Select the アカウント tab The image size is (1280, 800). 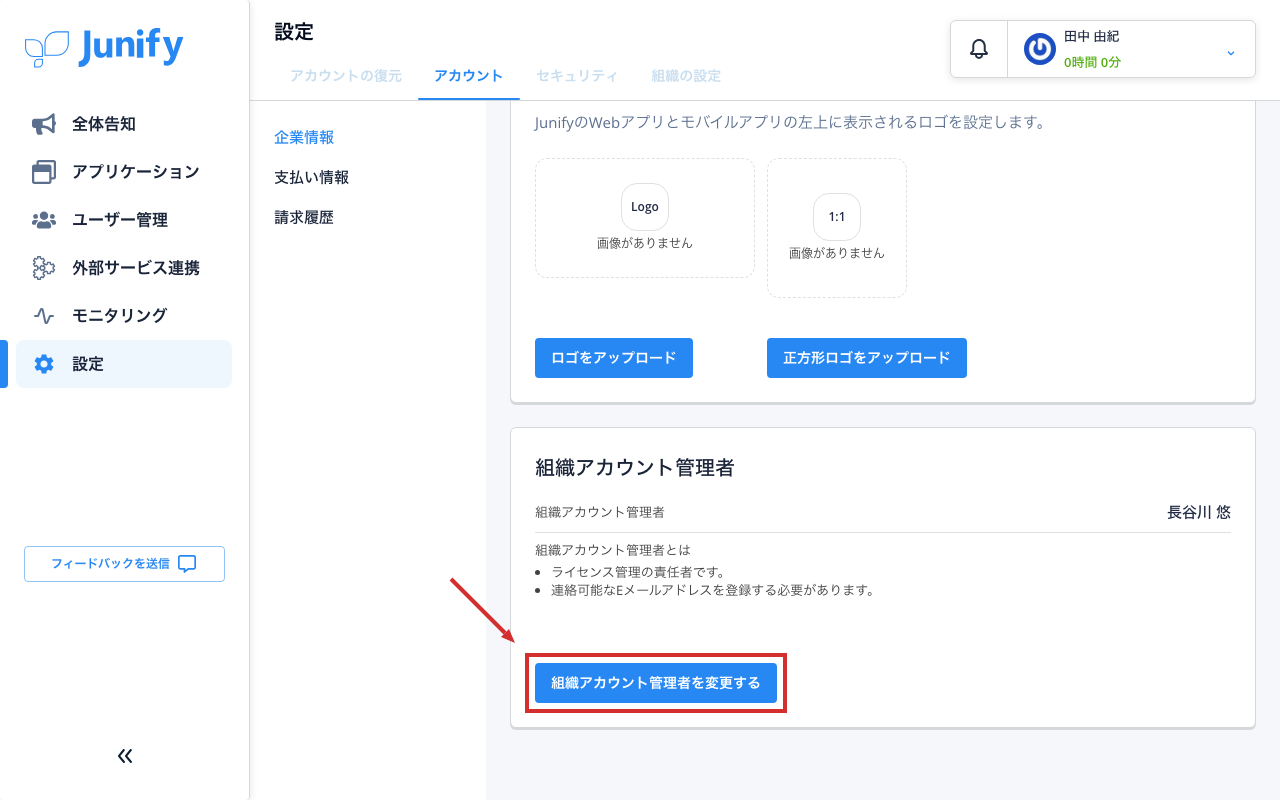(469, 76)
